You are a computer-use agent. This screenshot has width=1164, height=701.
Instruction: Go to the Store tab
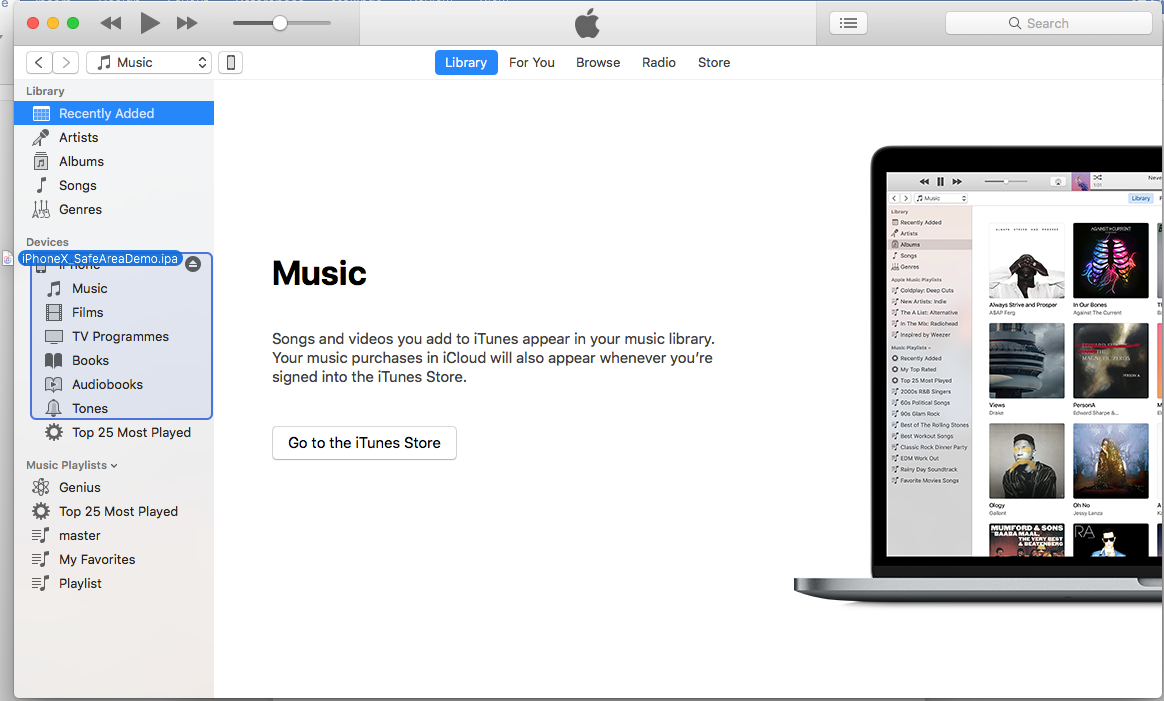tap(714, 62)
